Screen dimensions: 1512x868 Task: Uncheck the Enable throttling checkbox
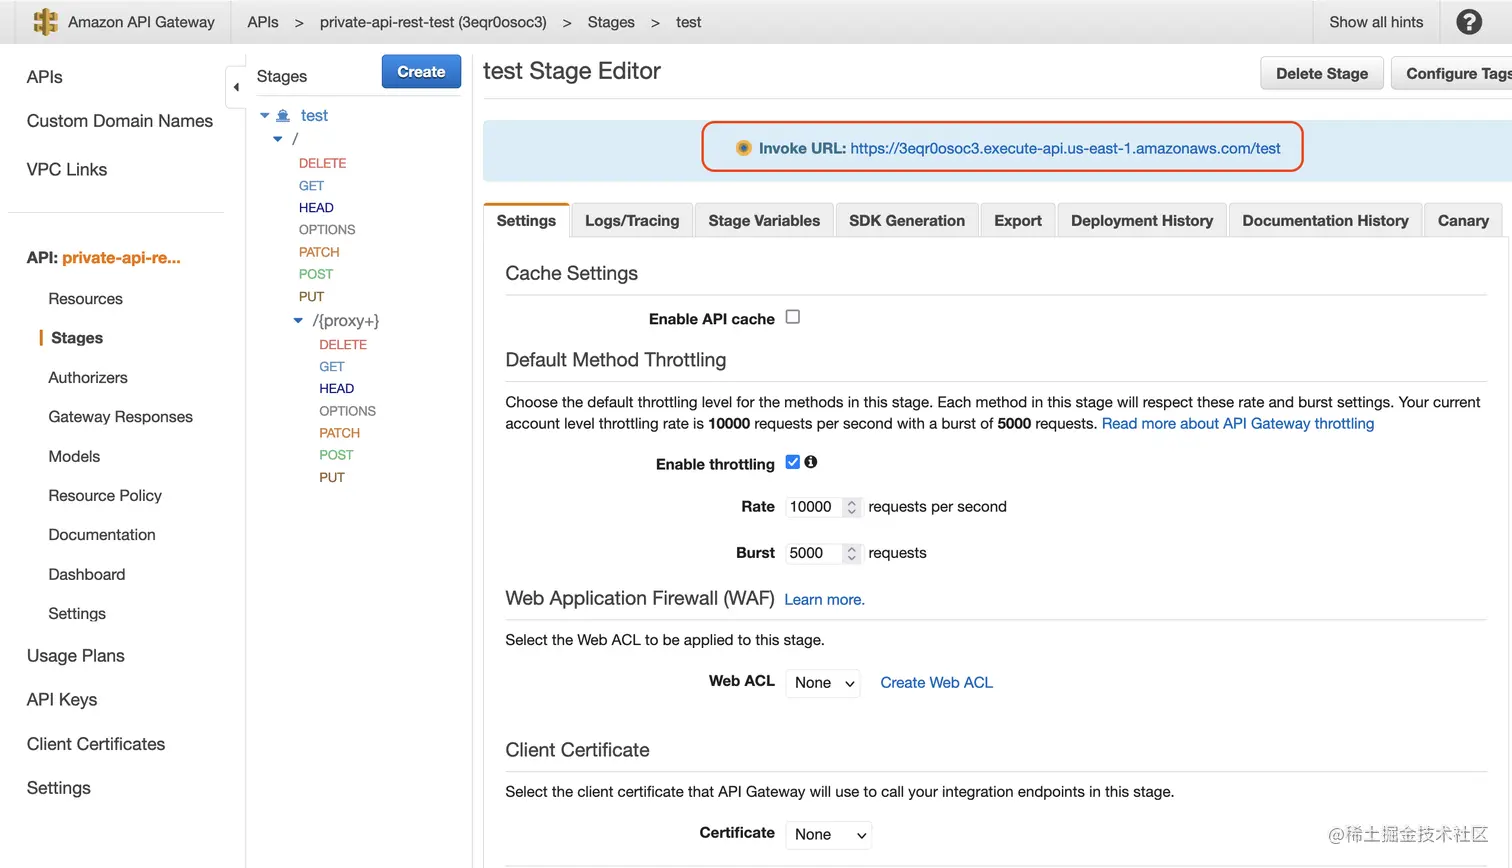[793, 462]
